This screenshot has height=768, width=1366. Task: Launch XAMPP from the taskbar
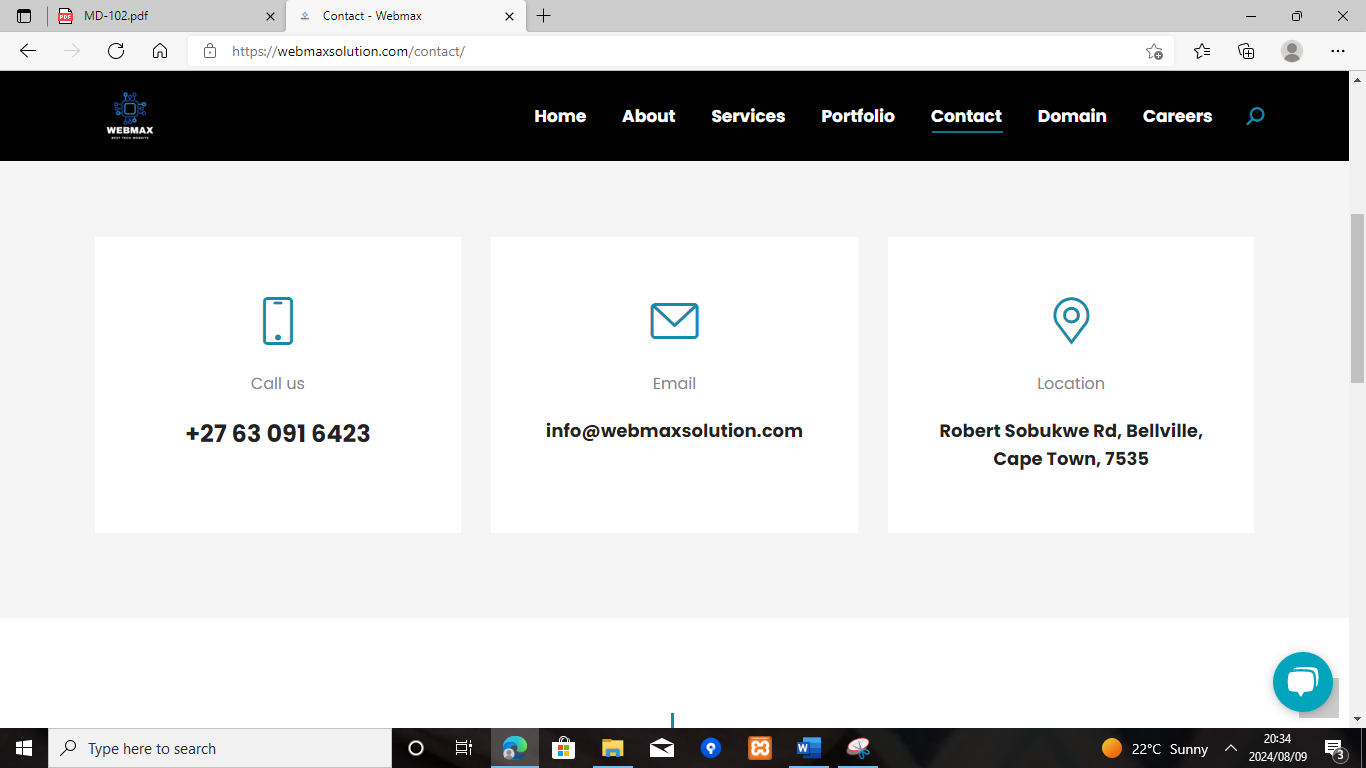pos(760,748)
